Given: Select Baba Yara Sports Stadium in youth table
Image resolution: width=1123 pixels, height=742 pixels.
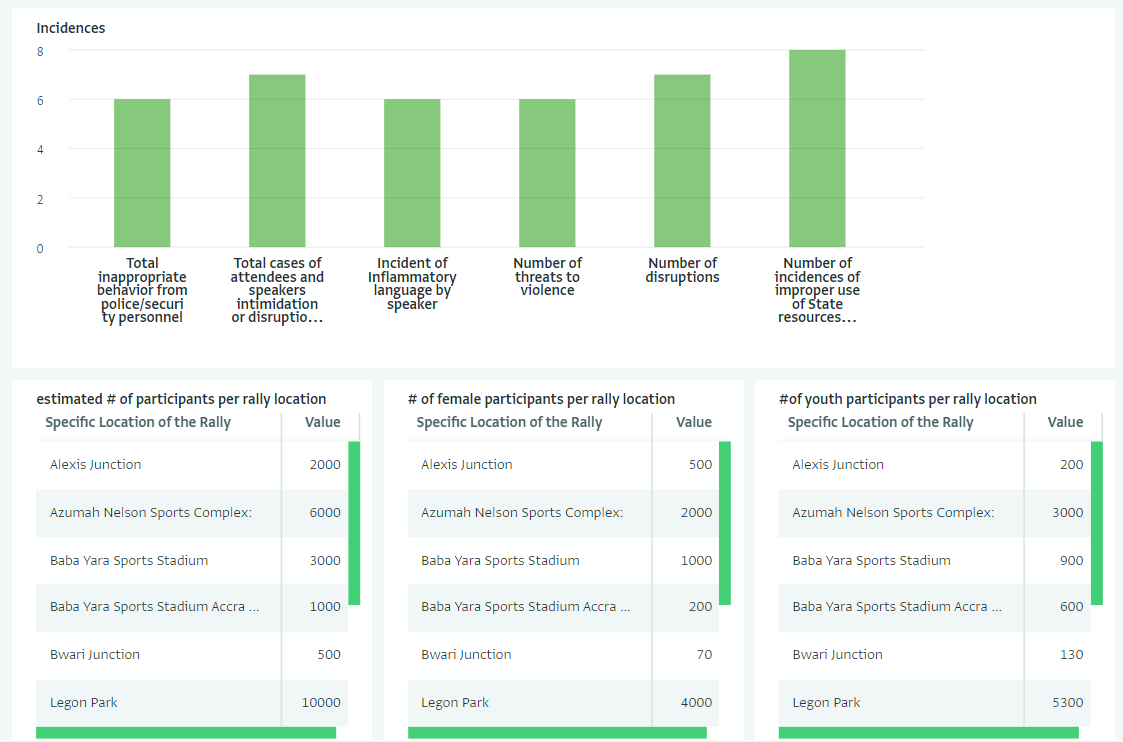Looking at the screenshot, I should tap(872, 560).
